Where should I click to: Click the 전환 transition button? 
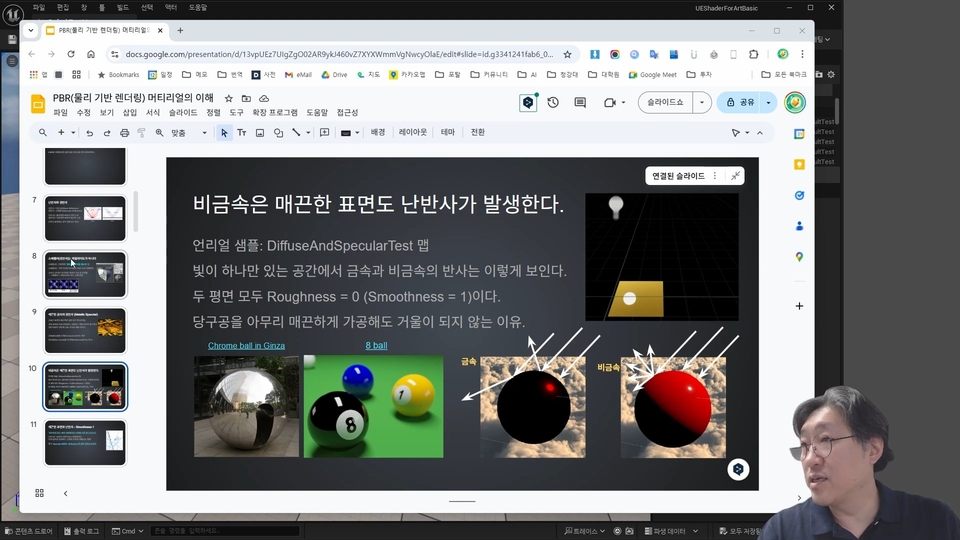[478, 132]
